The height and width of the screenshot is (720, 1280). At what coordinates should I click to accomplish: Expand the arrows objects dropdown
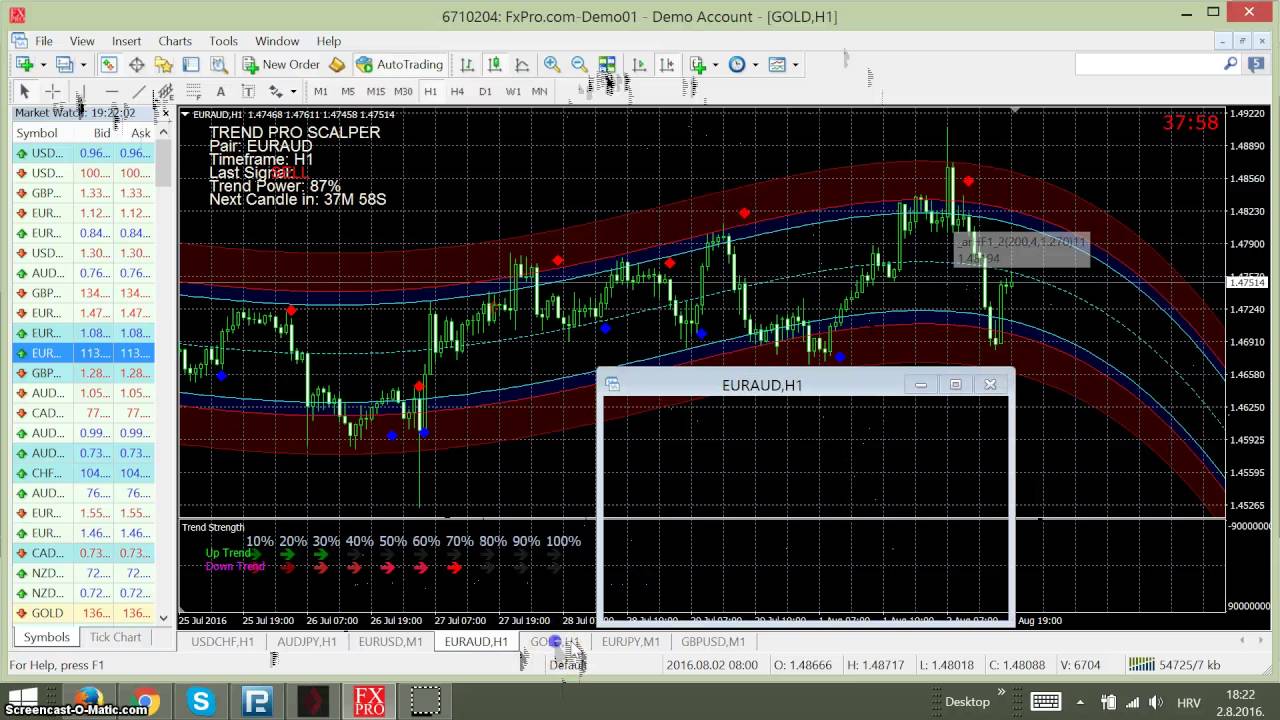tap(292, 91)
